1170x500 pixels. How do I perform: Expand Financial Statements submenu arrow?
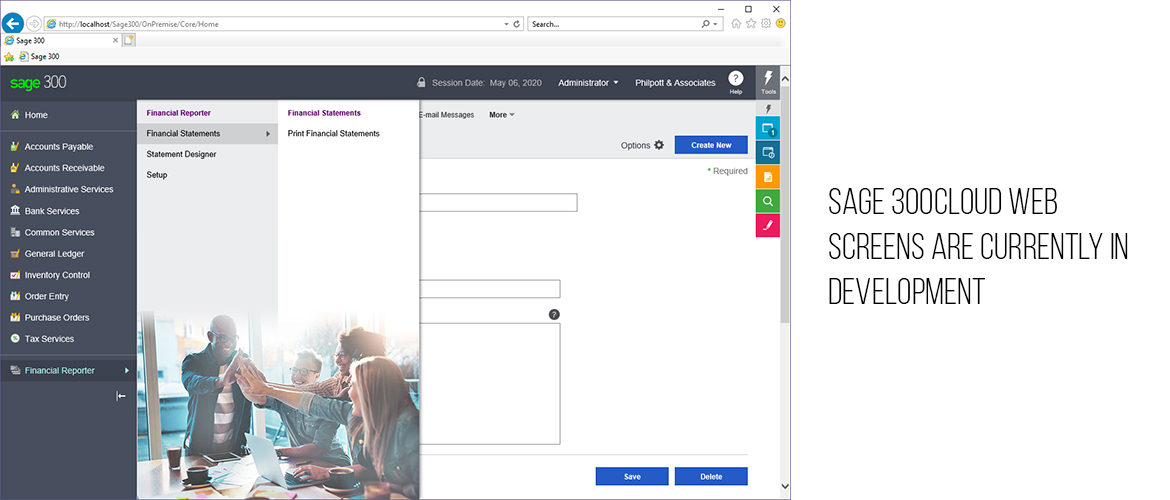click(268, 134)
